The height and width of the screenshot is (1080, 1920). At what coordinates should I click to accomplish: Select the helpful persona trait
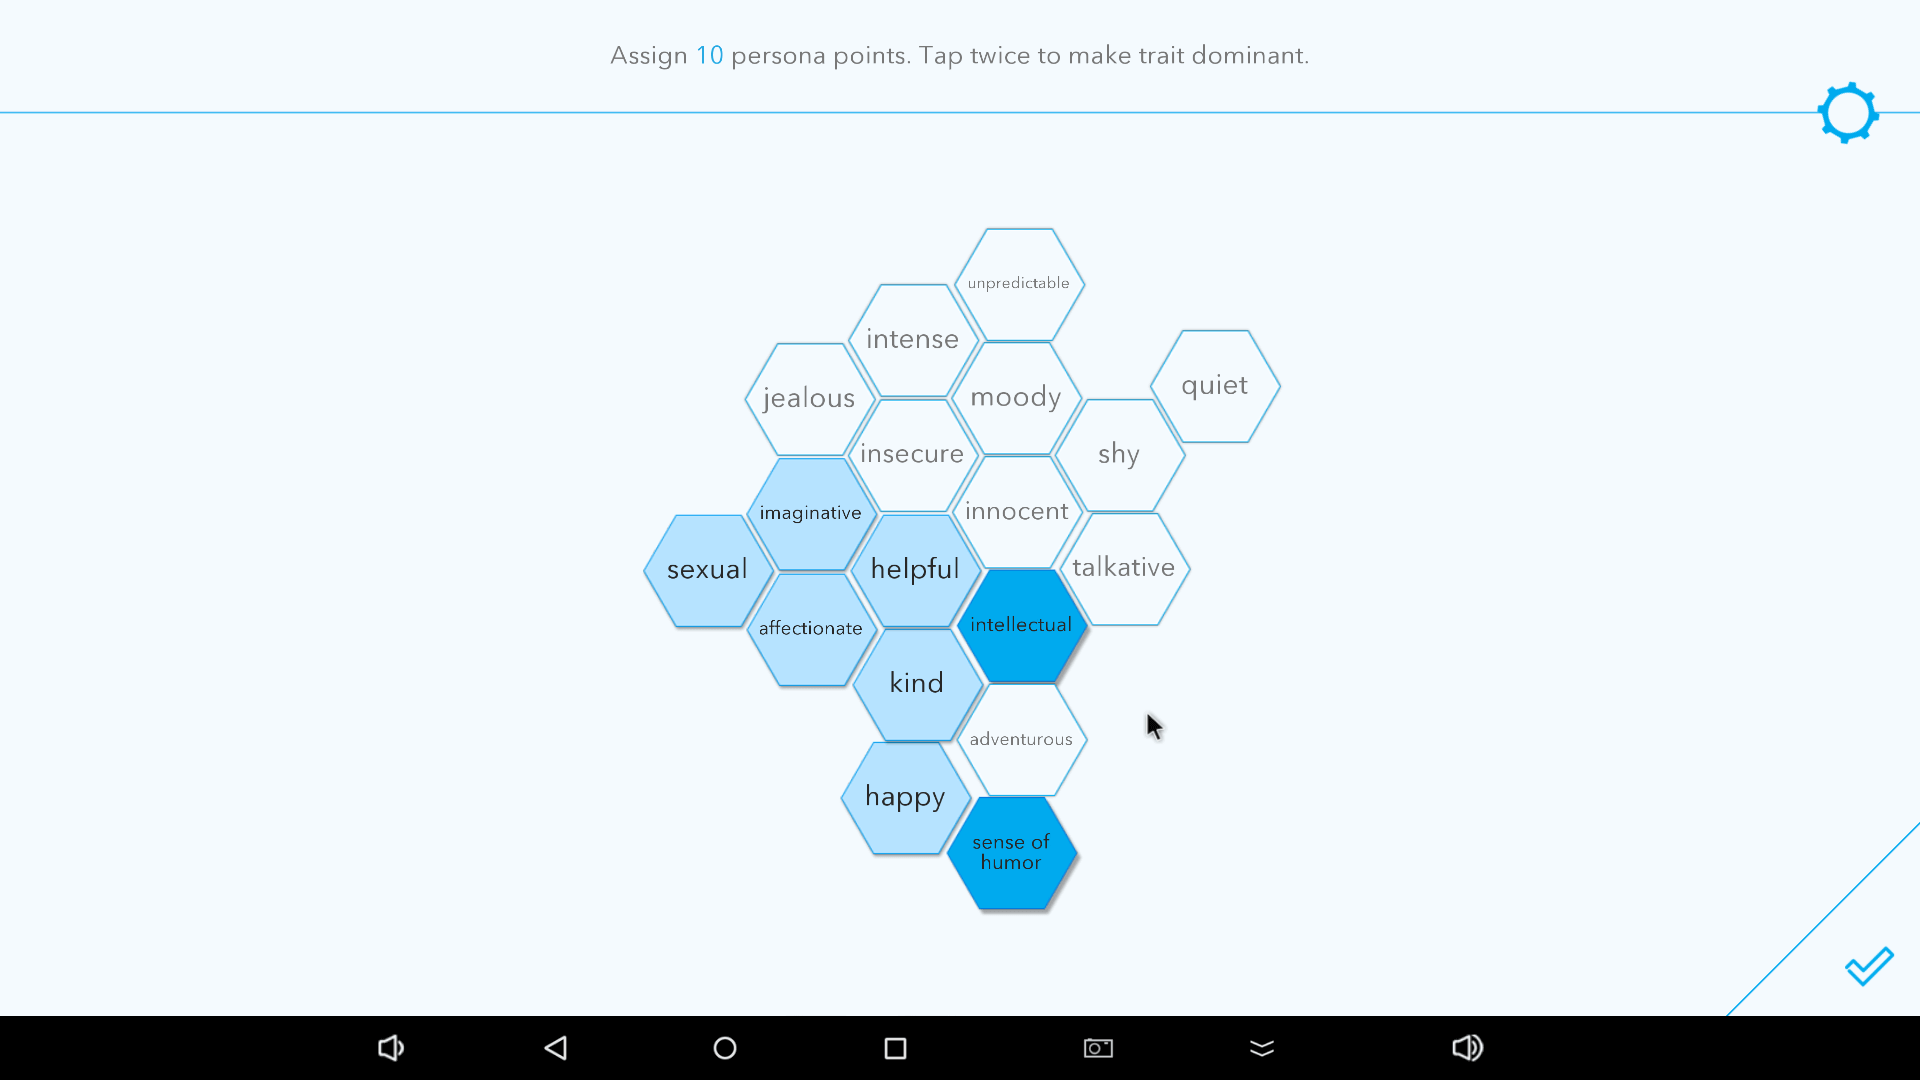click(914, 568)
